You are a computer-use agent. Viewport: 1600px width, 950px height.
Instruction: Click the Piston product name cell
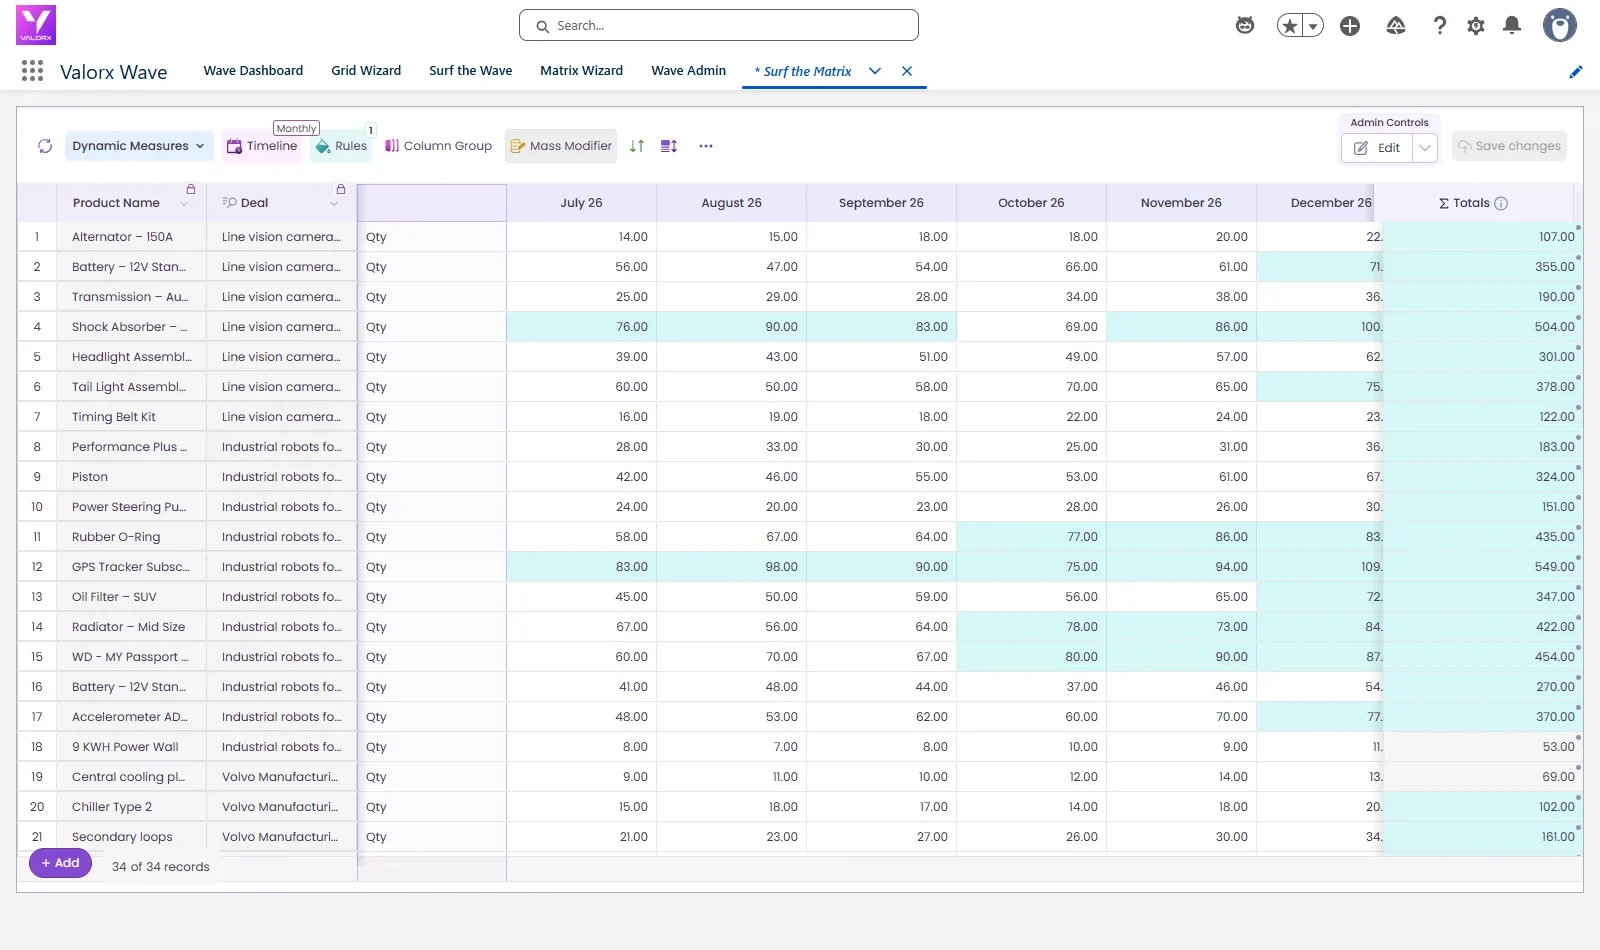pyautogui.click(x=132, y=477)
